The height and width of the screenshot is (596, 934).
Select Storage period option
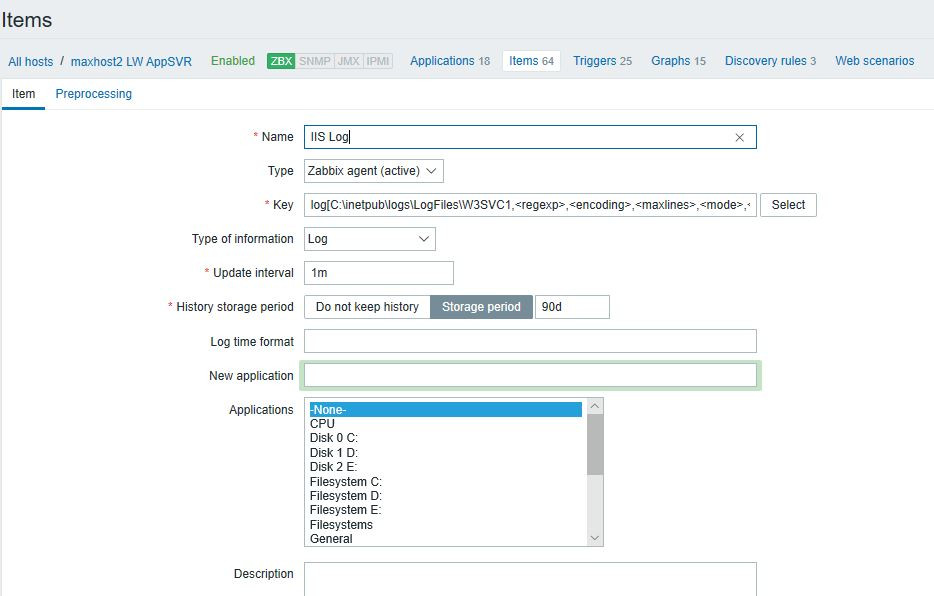pyautogui.click(x=481, y=307)
